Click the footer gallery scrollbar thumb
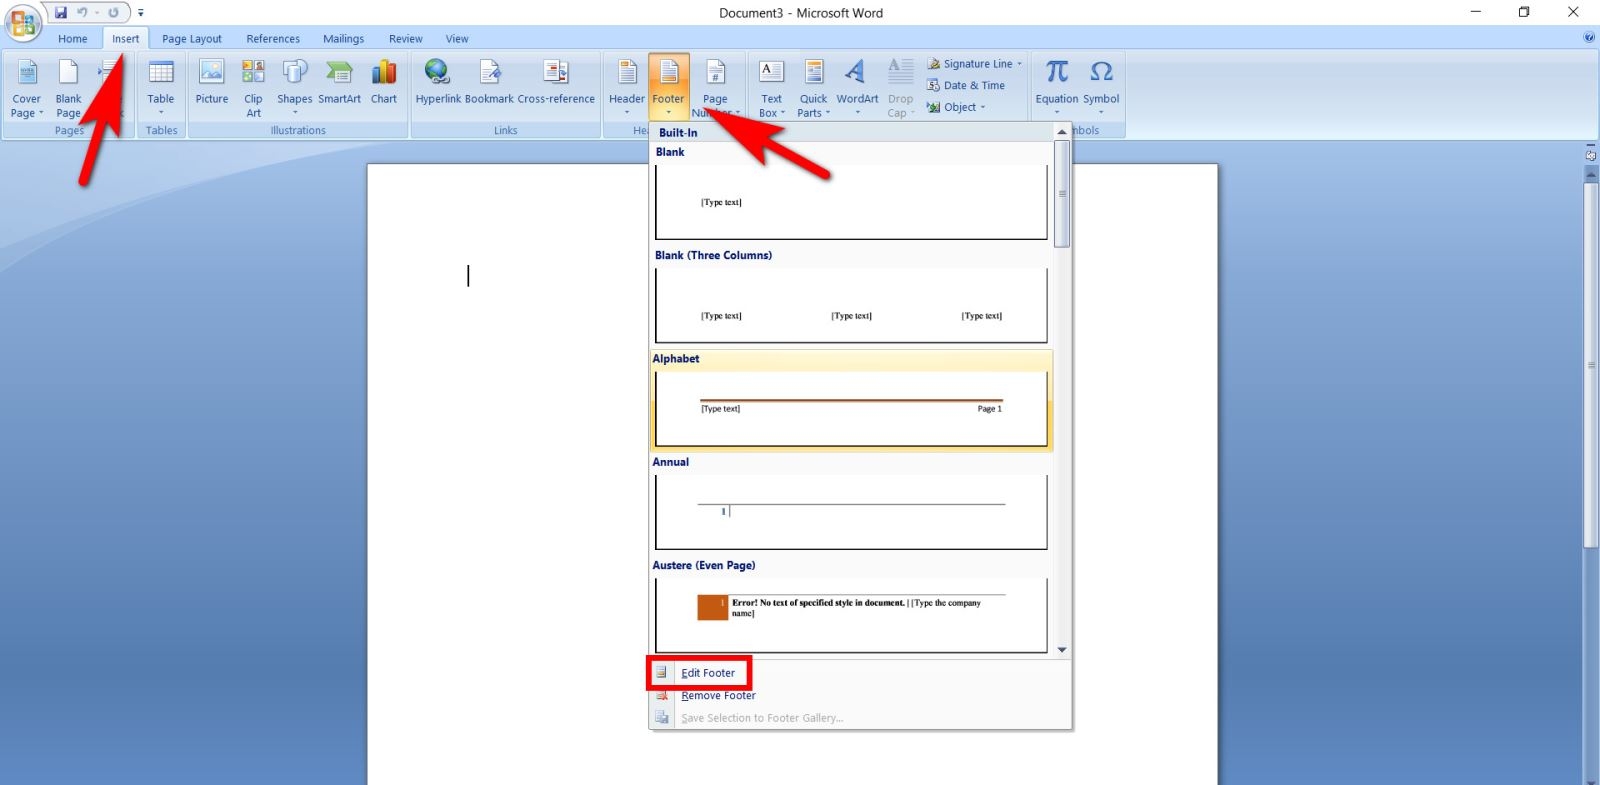 point(1062,193)
